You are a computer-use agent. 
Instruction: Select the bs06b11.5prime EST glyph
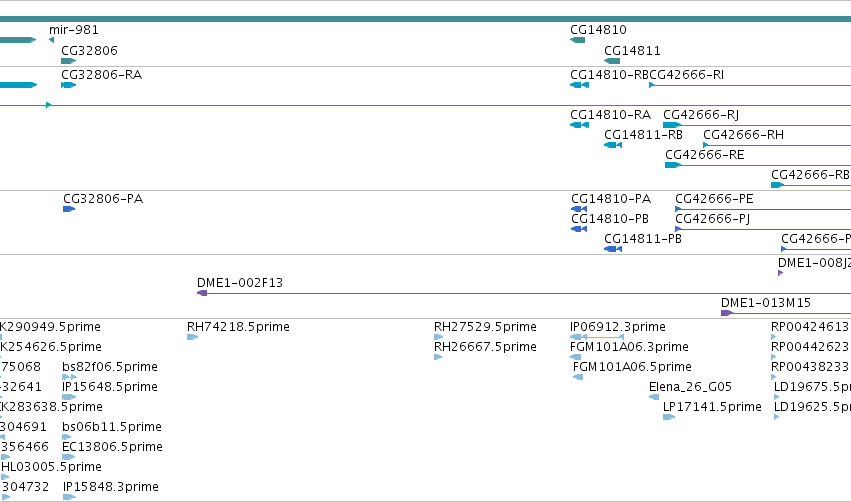(x=67, y=437)
